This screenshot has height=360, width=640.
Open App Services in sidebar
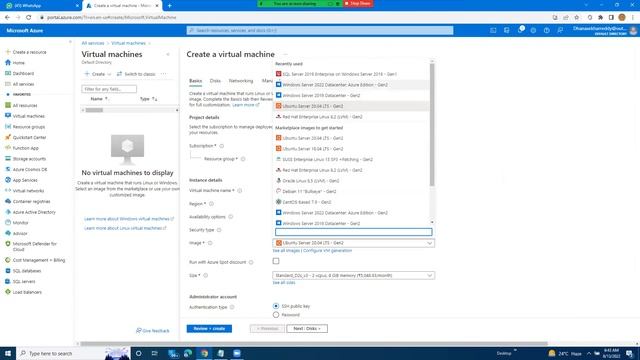pyautogui.click(x=21, y=180)
